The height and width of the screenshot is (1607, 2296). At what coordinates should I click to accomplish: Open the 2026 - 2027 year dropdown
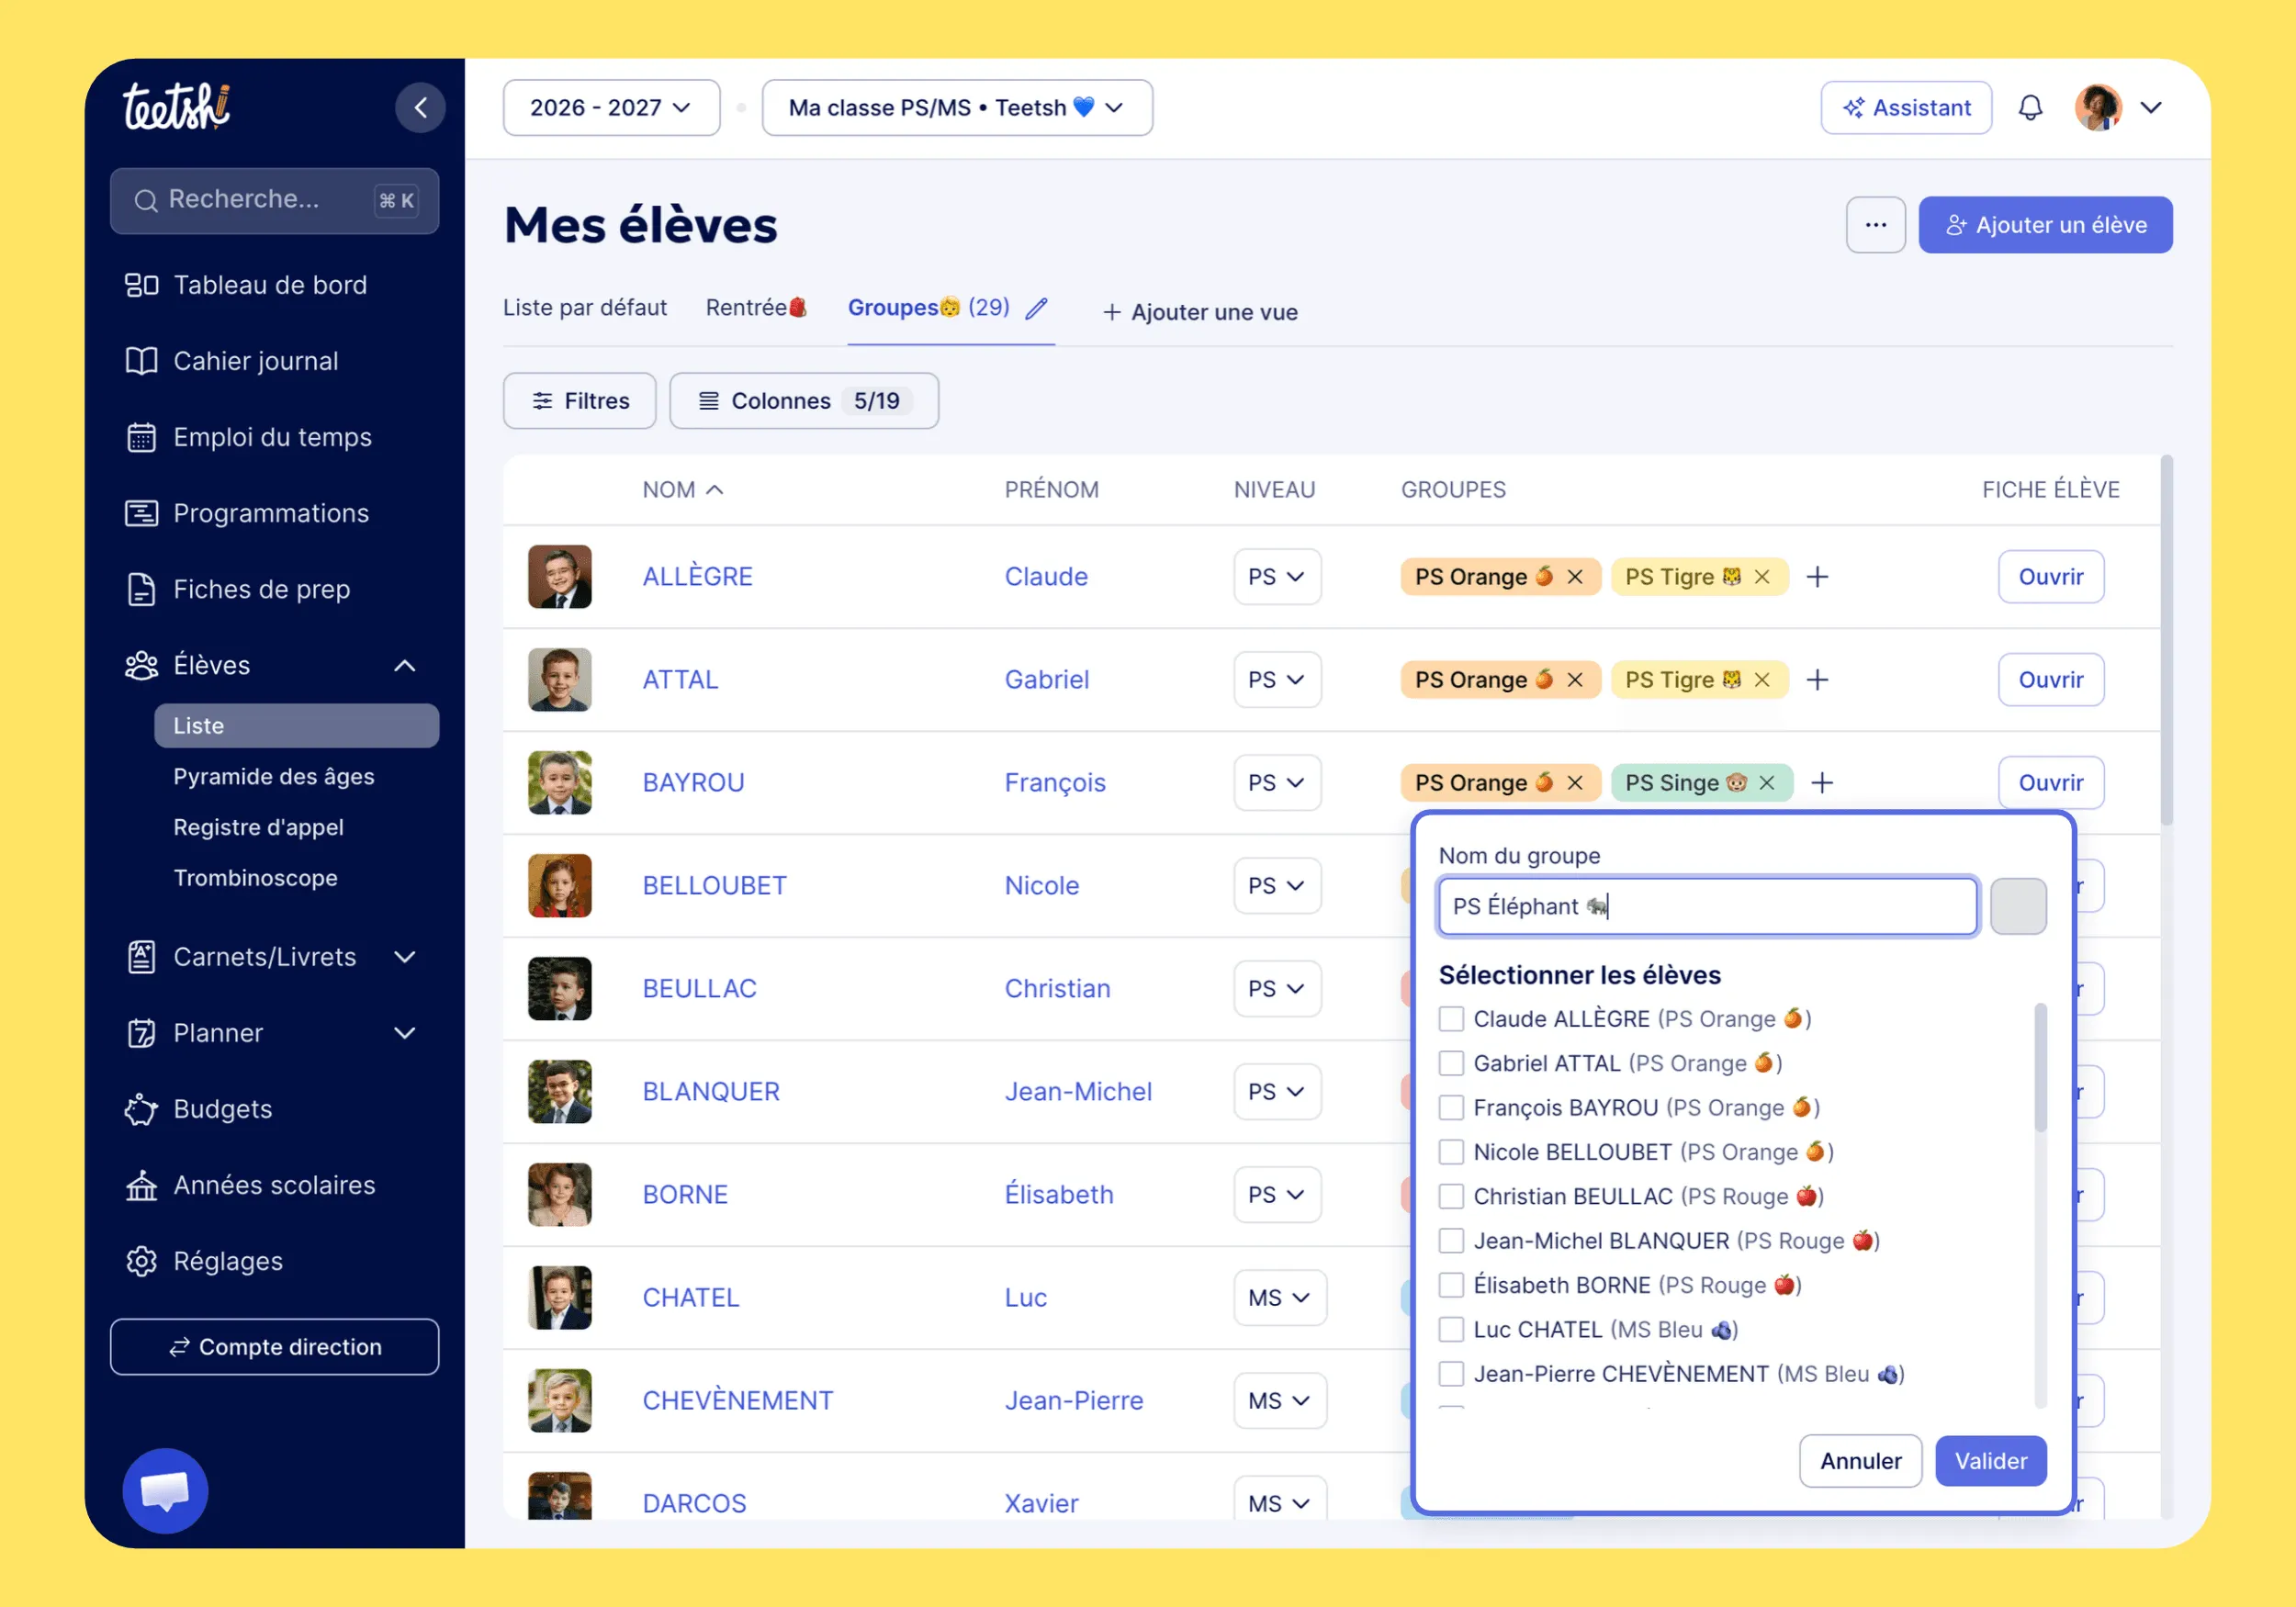click(x=611, y=108)
